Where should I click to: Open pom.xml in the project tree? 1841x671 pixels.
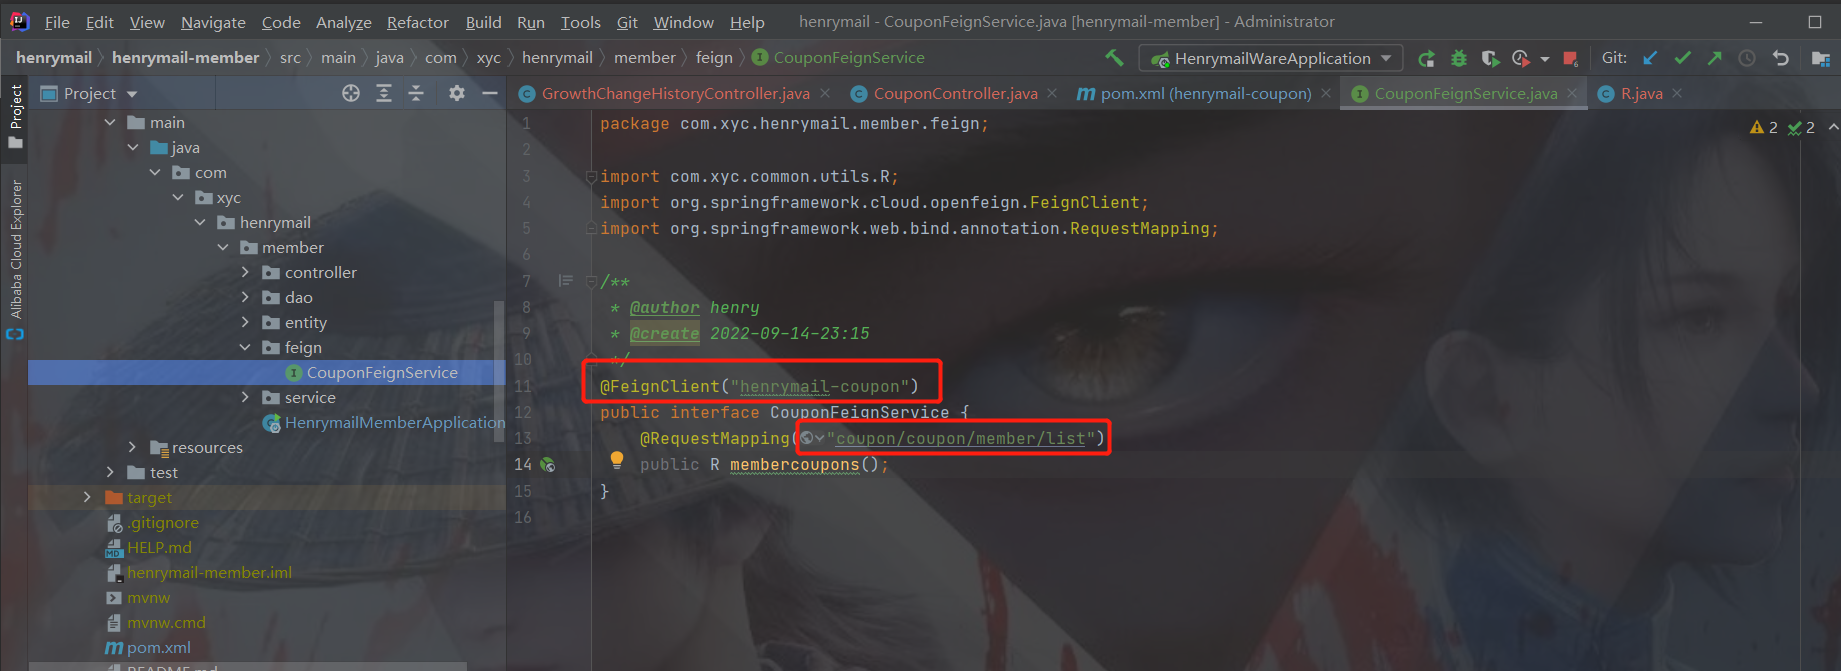click(x=158, y=647)
